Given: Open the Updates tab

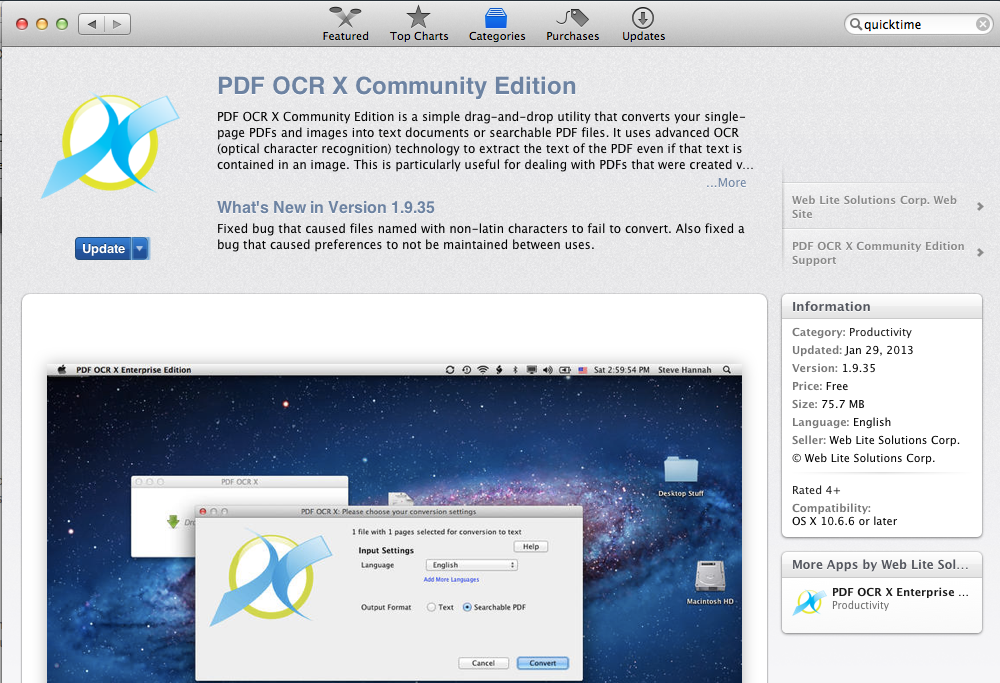Looking at the screenshot, I should pyautogui.click(x=643, y=24).
